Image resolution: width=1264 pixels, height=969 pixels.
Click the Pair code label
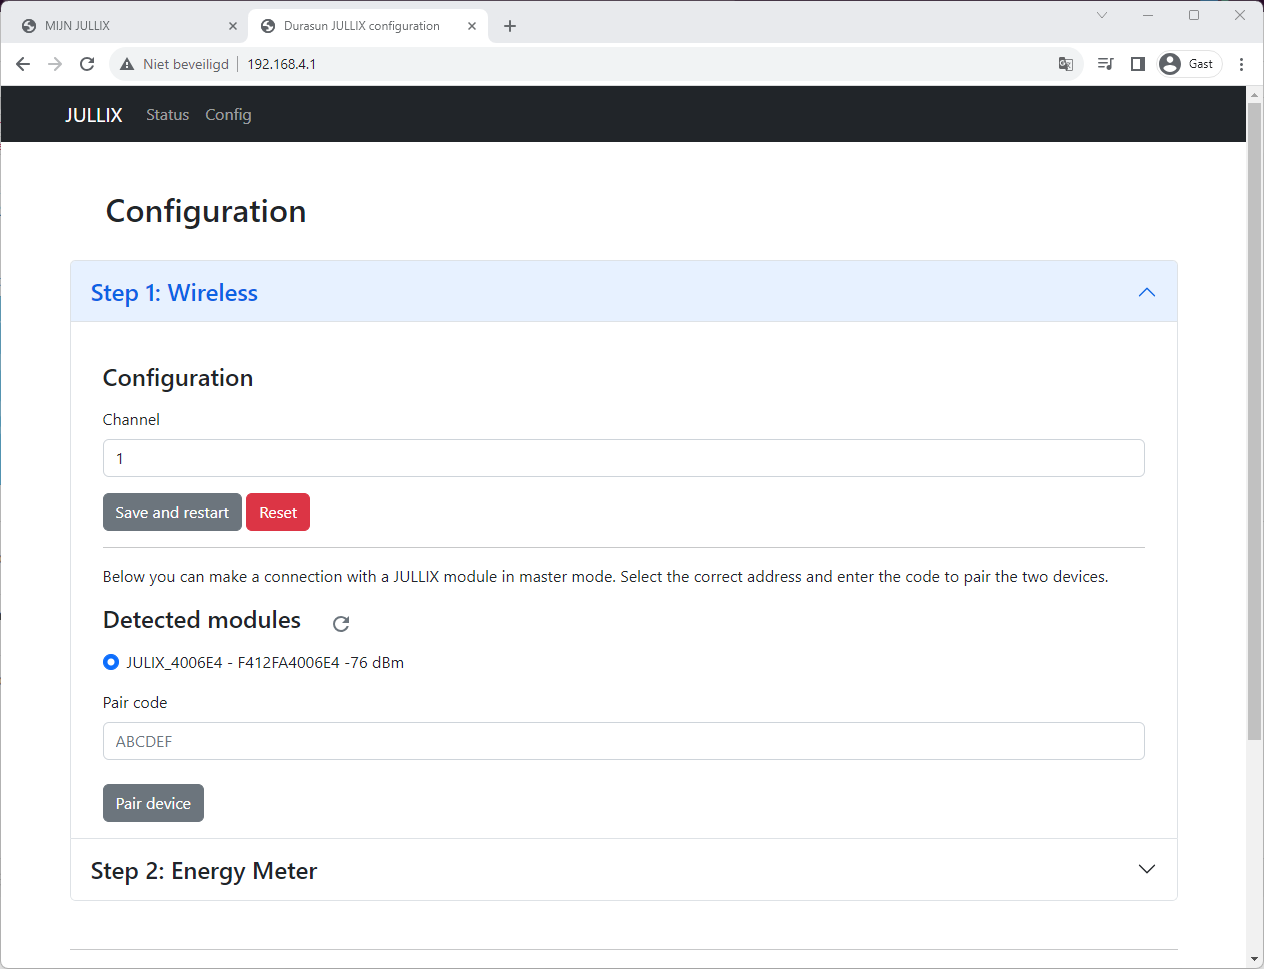click(135, 702)
